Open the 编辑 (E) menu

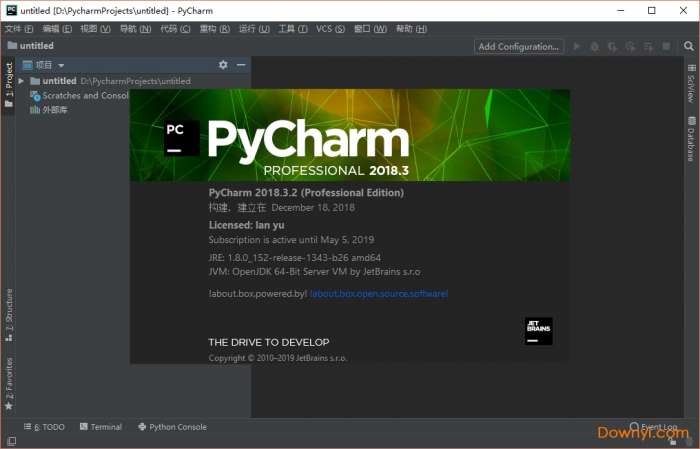57,29
